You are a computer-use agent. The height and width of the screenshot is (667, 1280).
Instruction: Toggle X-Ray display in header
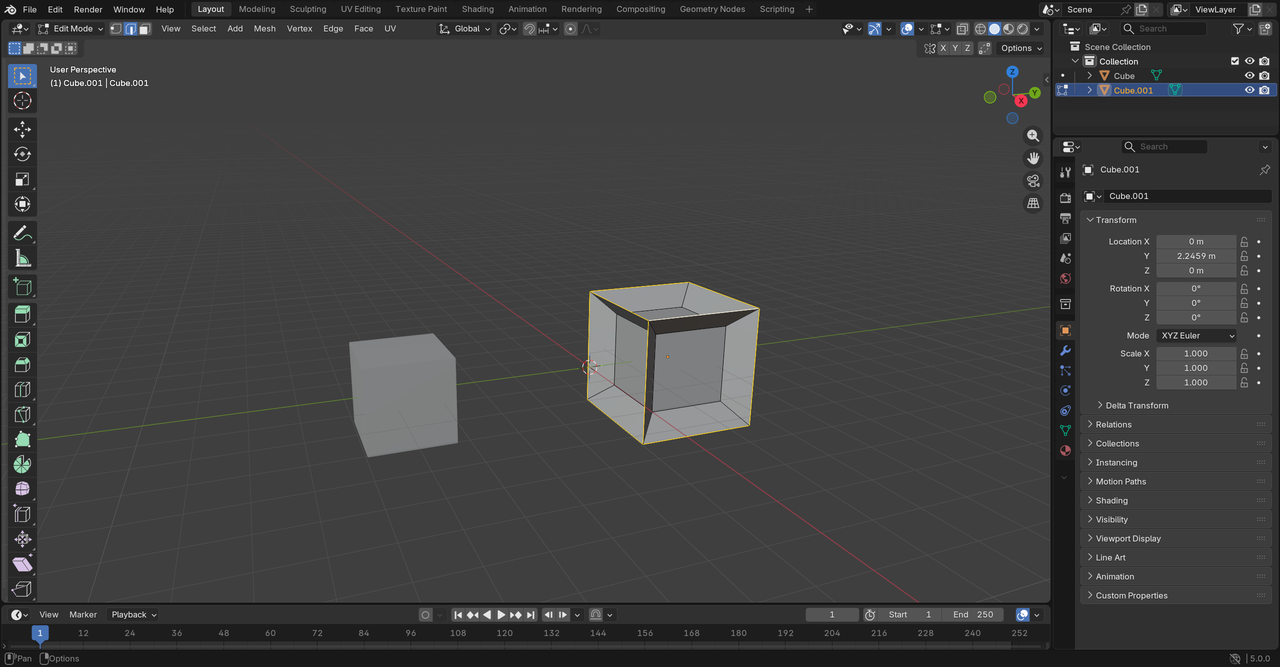[962, 29]
